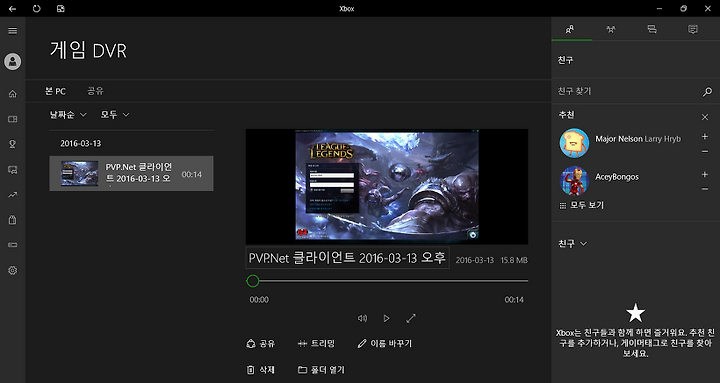Screen dimensions: 720x383
Task: Open the 날짜순 sort dropdown
Action: click(x=68, y=115)
